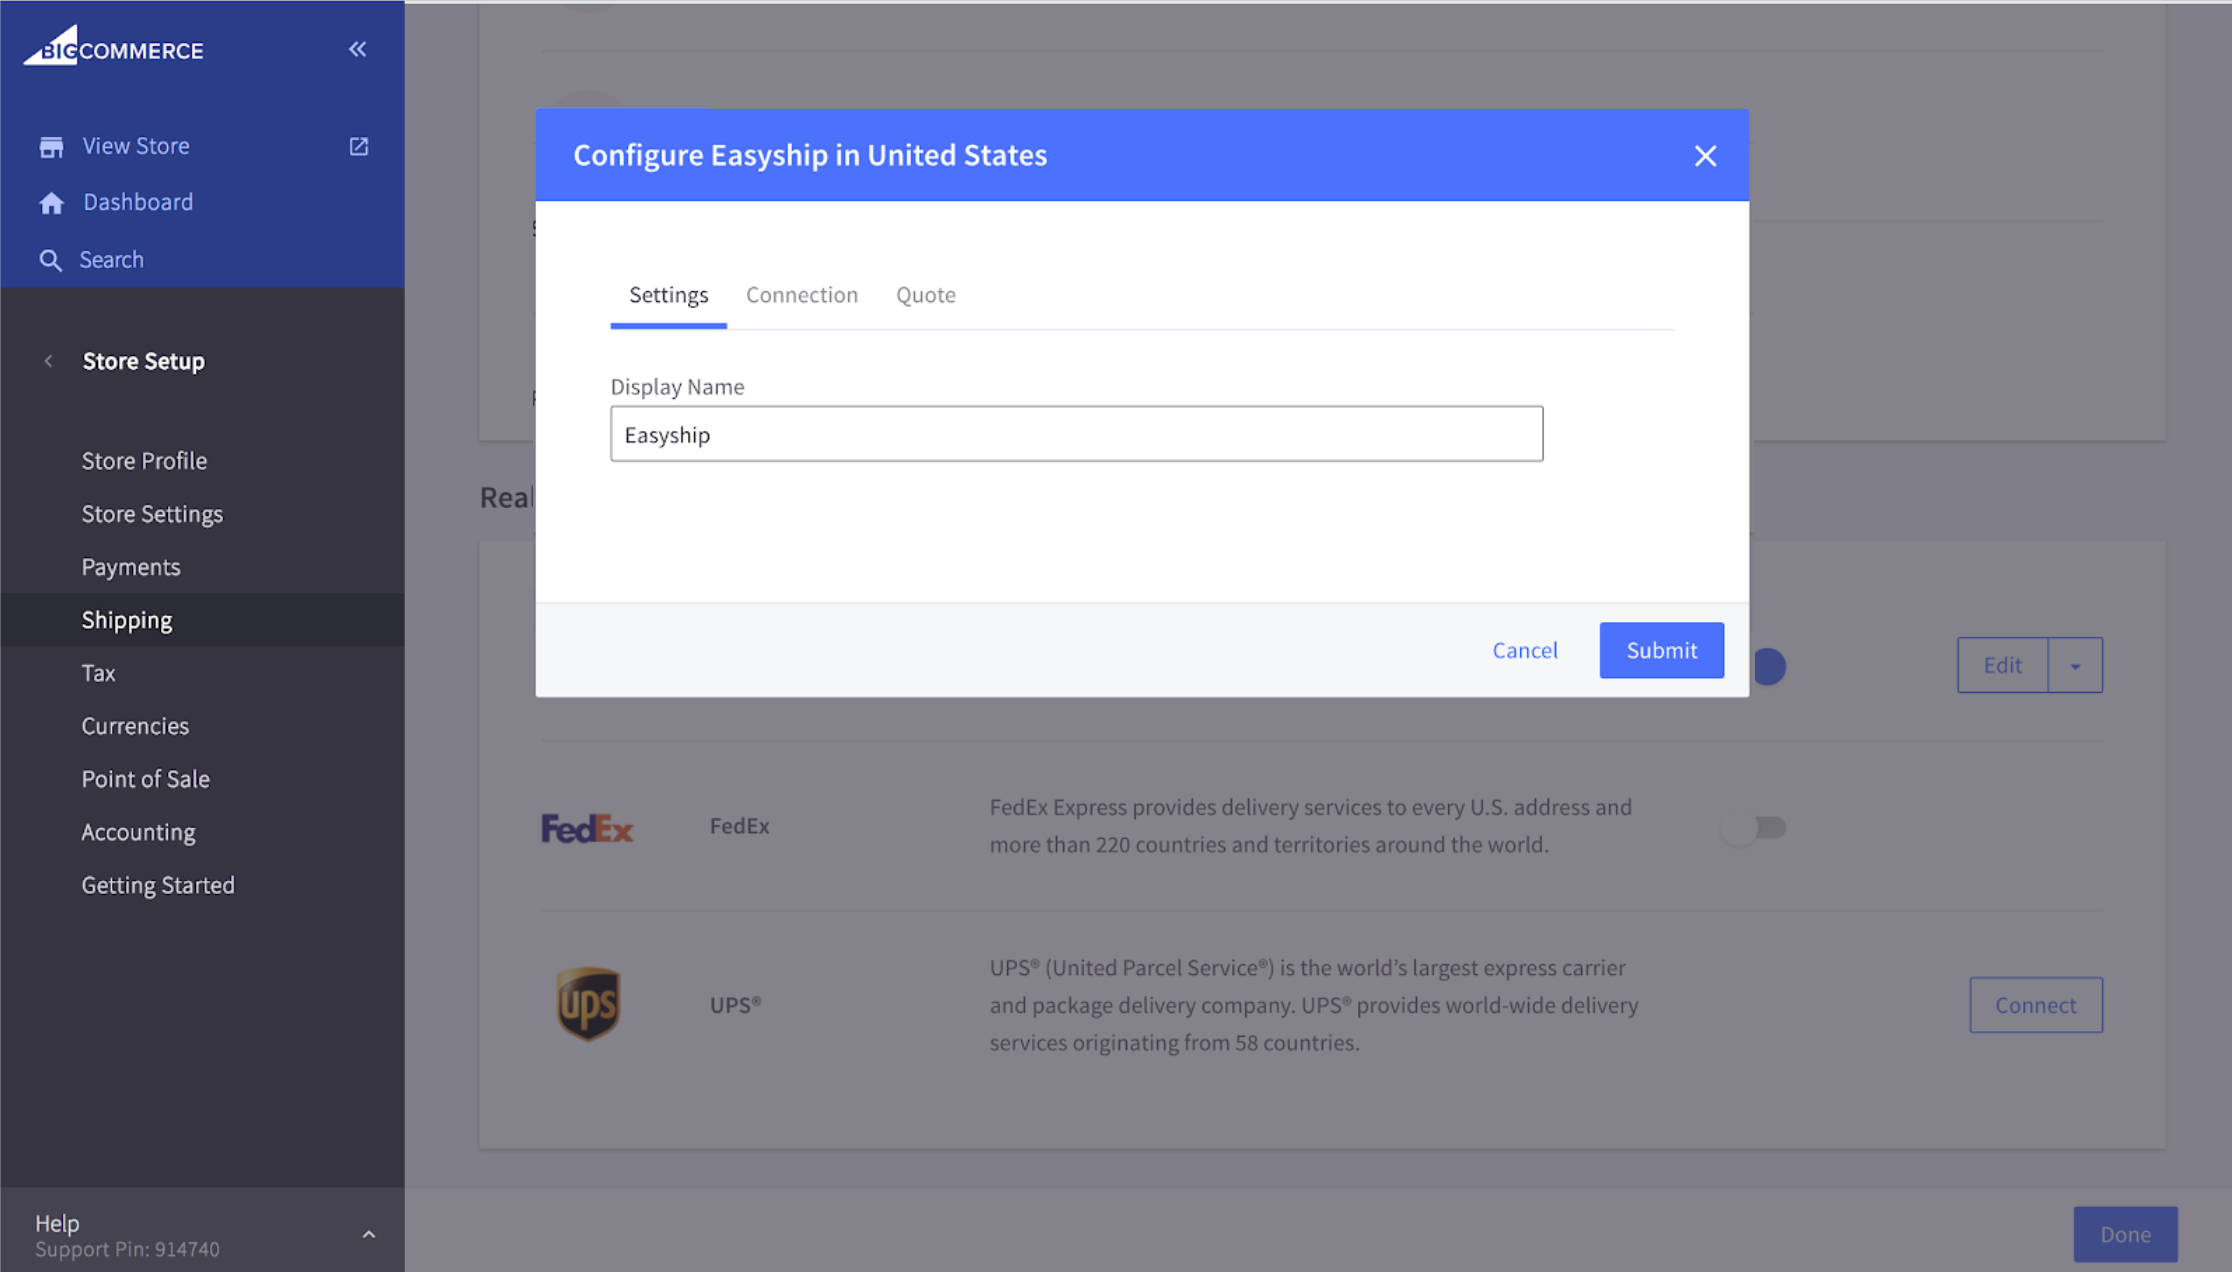The width and height of the screenshot is (2232, 1272).
Task: Open store in new tab icon
Action: point(359,147)
